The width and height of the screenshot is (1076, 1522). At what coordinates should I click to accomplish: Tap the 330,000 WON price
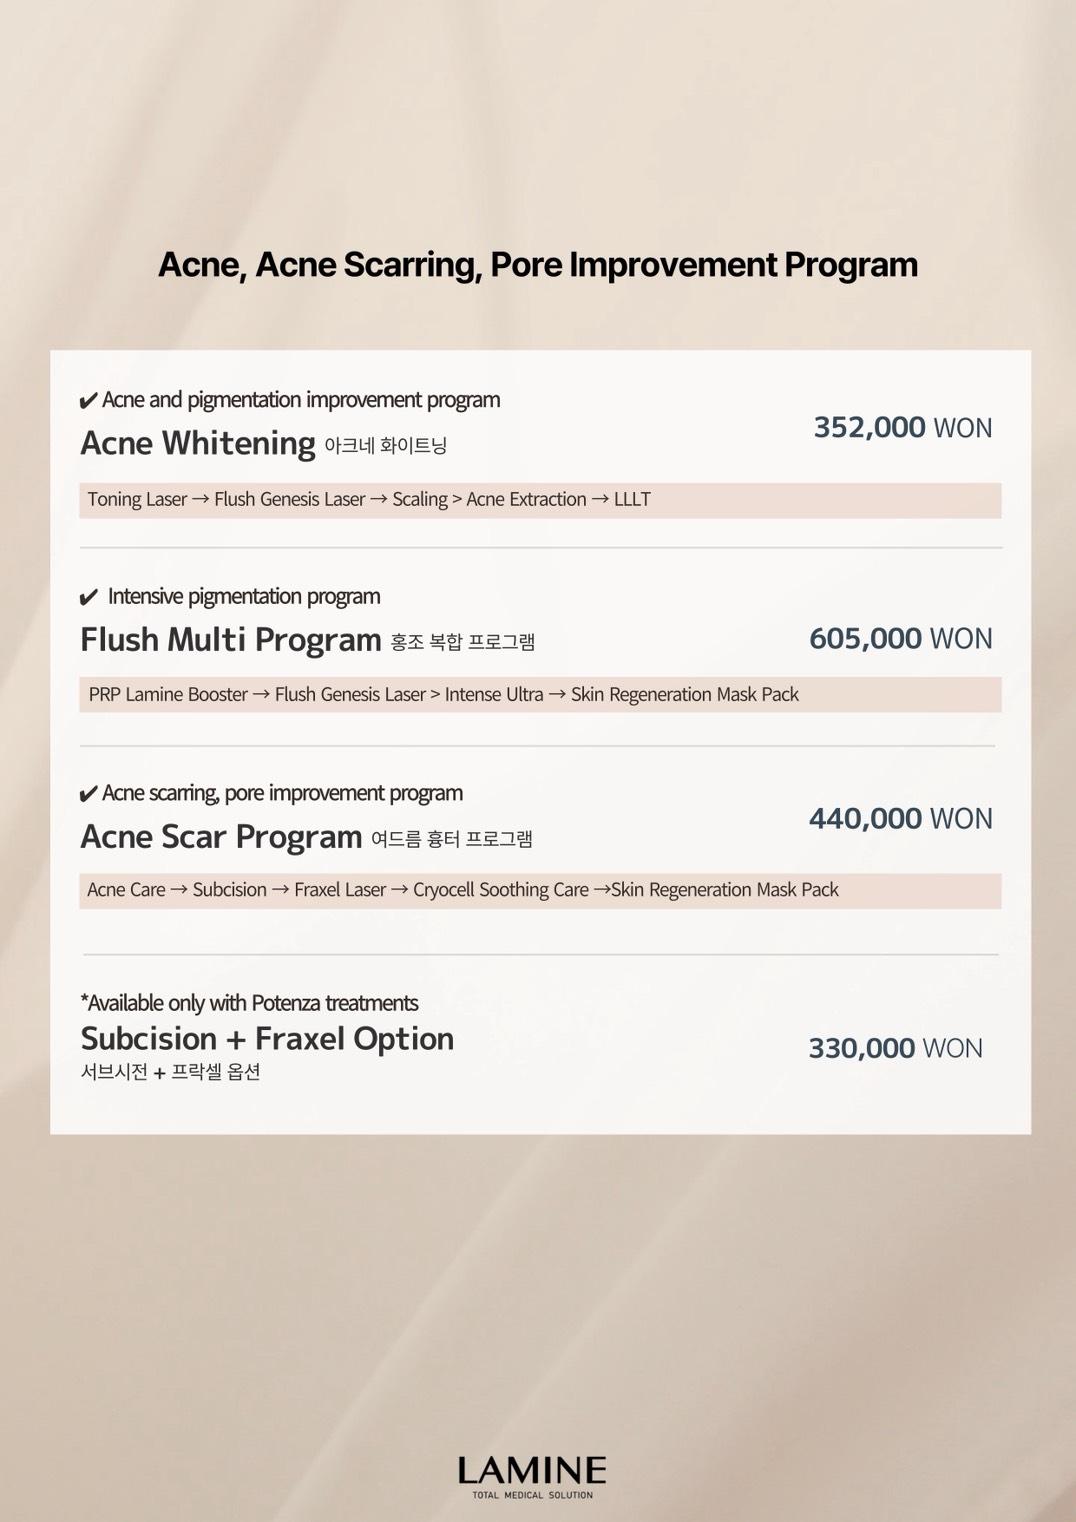point(895,1049)
